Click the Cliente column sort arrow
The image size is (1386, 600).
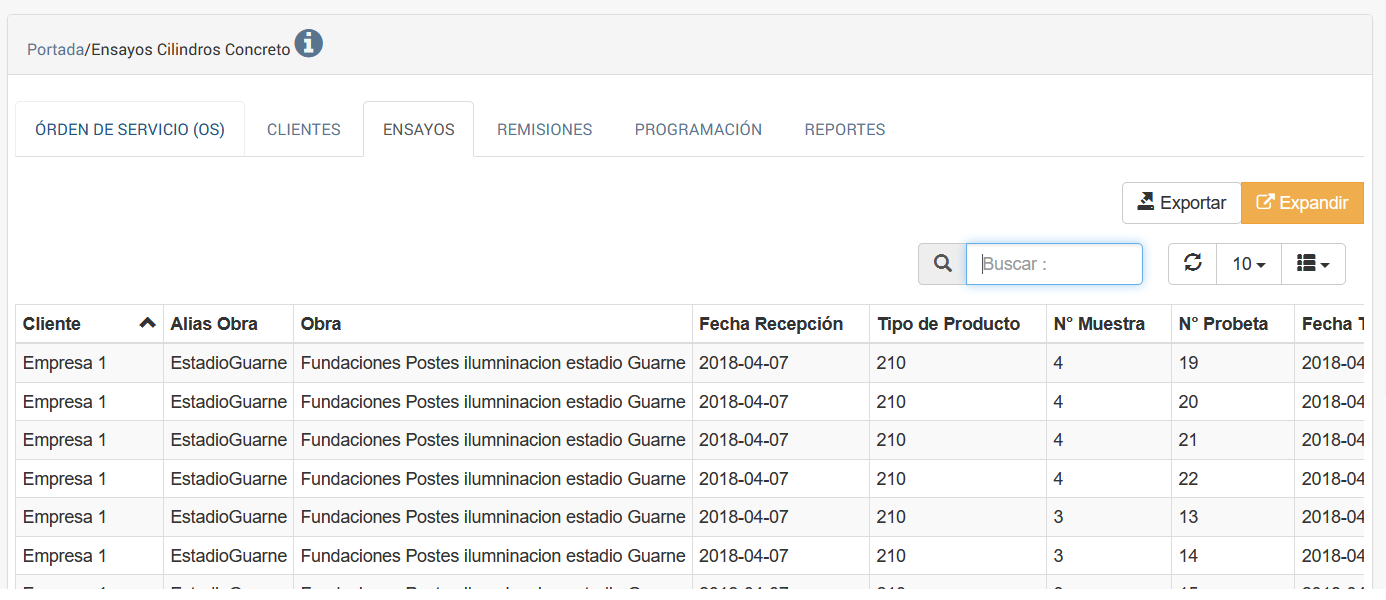(x=147, y=323)
